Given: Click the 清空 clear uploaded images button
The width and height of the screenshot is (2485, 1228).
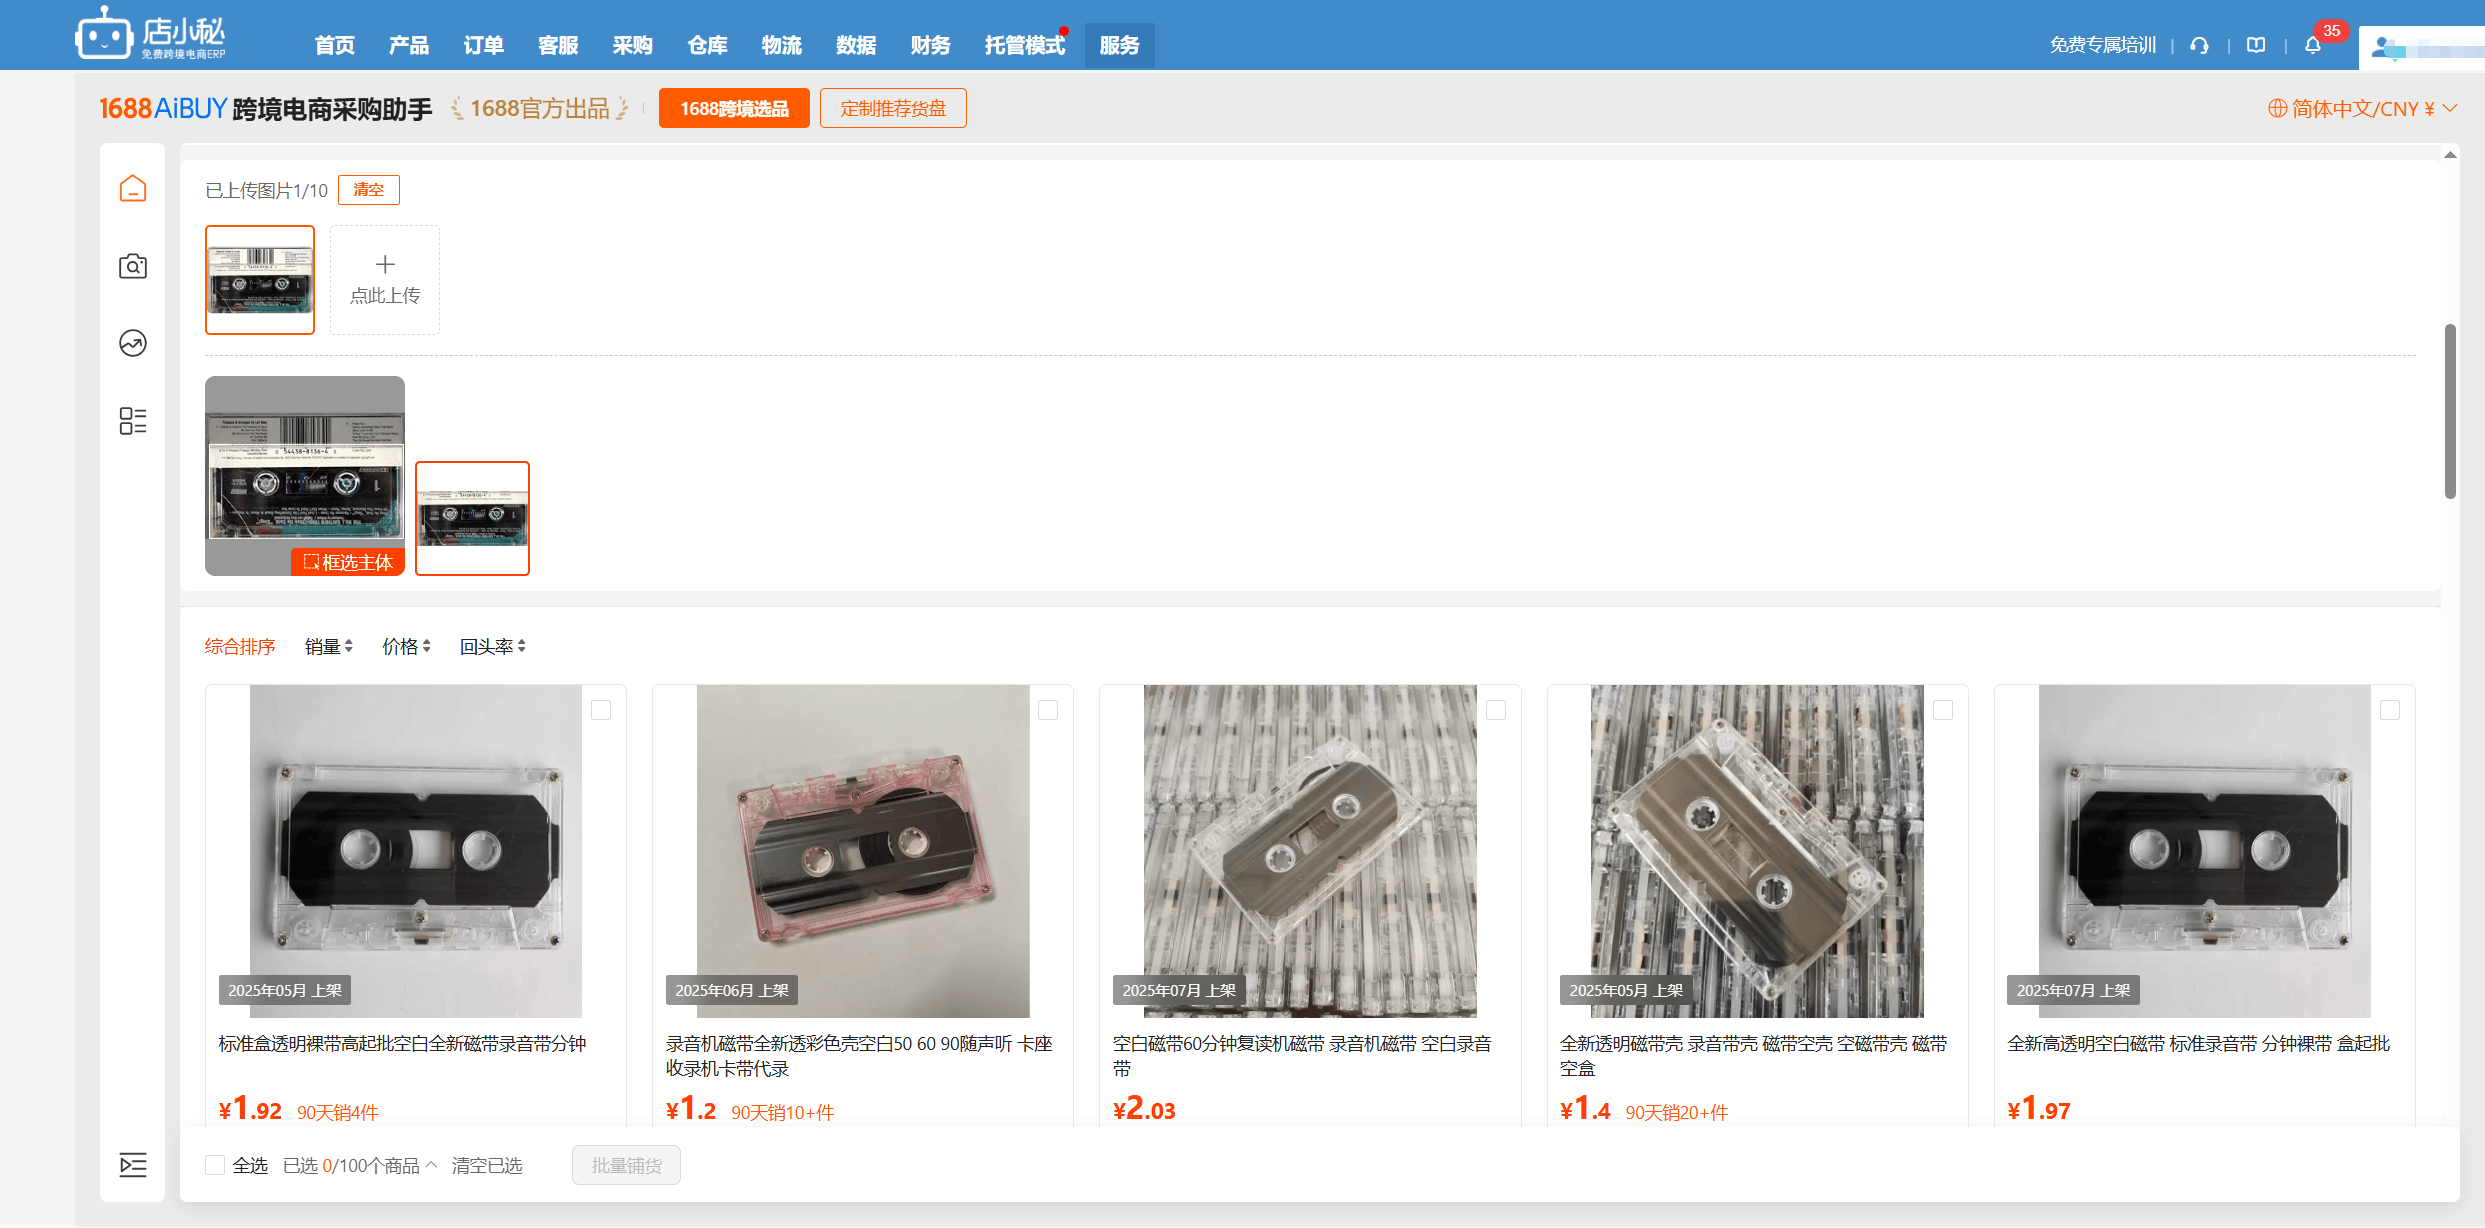Looking at the screenshot, I should (x=369, y=190).
